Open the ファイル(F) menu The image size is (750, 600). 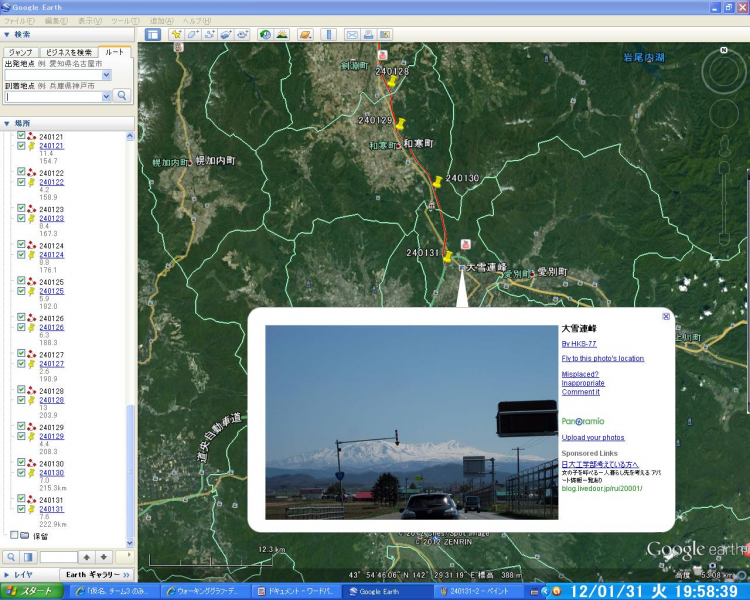pyautogui.click(x=19, y=21)
